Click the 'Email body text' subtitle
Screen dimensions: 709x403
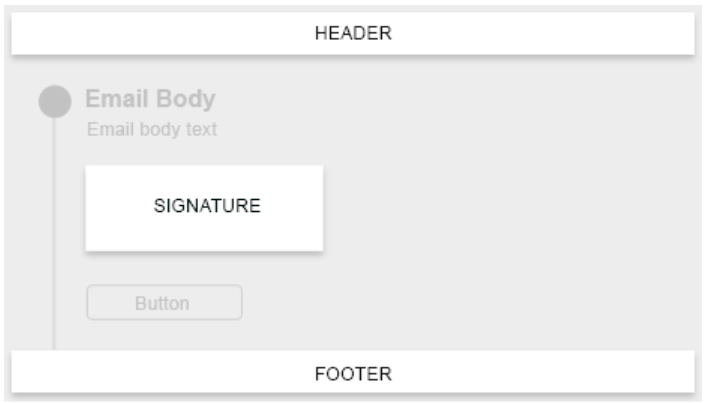pos(151,130)
